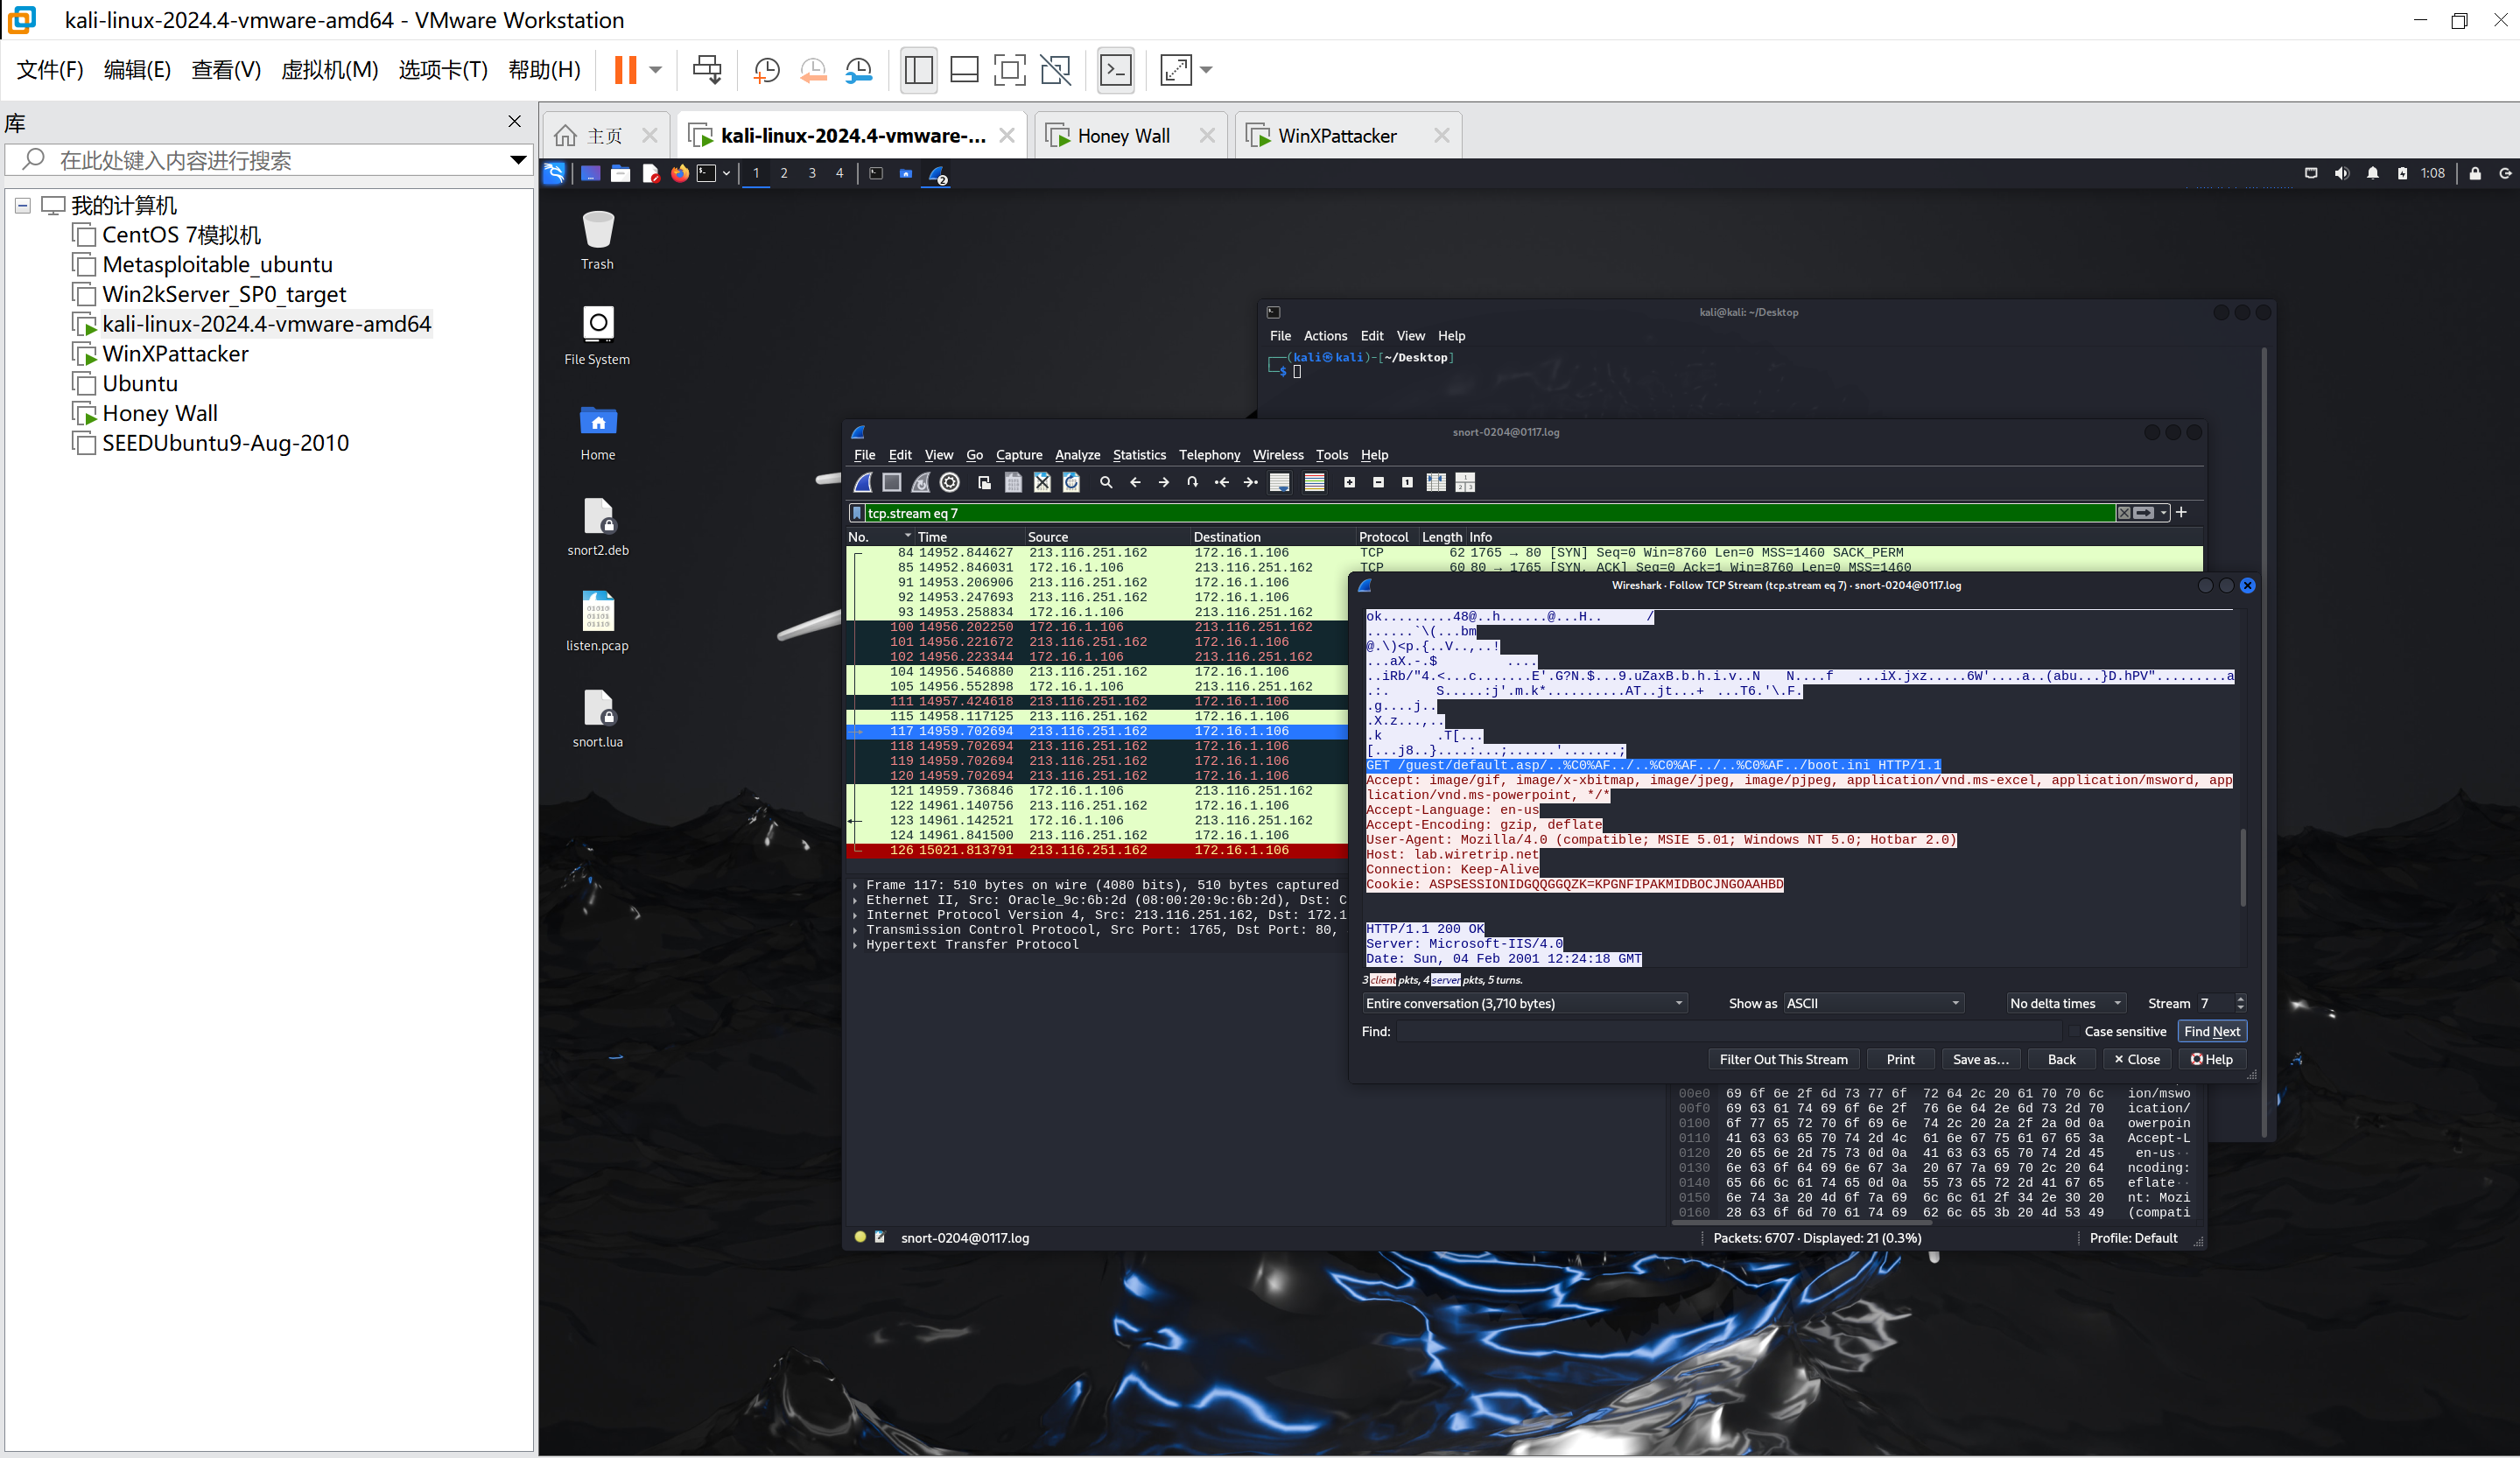Toggle auto-scroll during live capture
This screenshot has width=2520, height=1458.
click(1279, 483)
